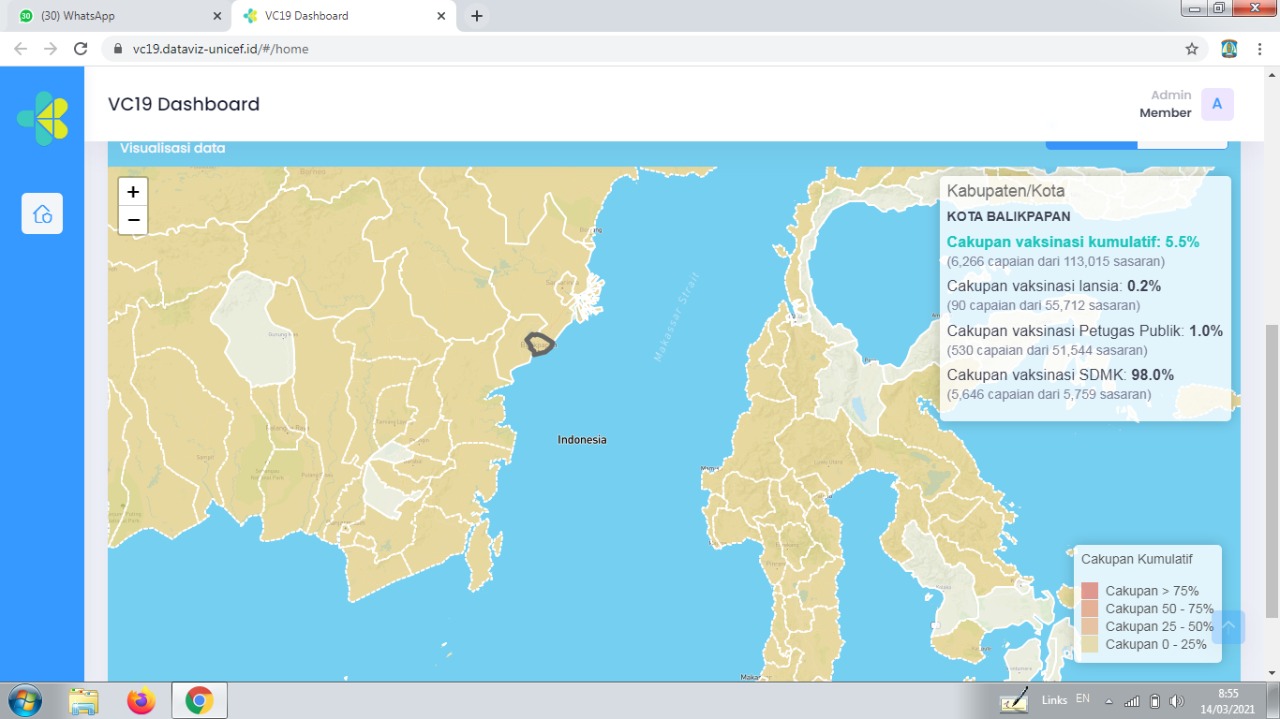The height and width of the screenshot is (719, 1280).
Task: Zoom out on the map
Action: 133,220
